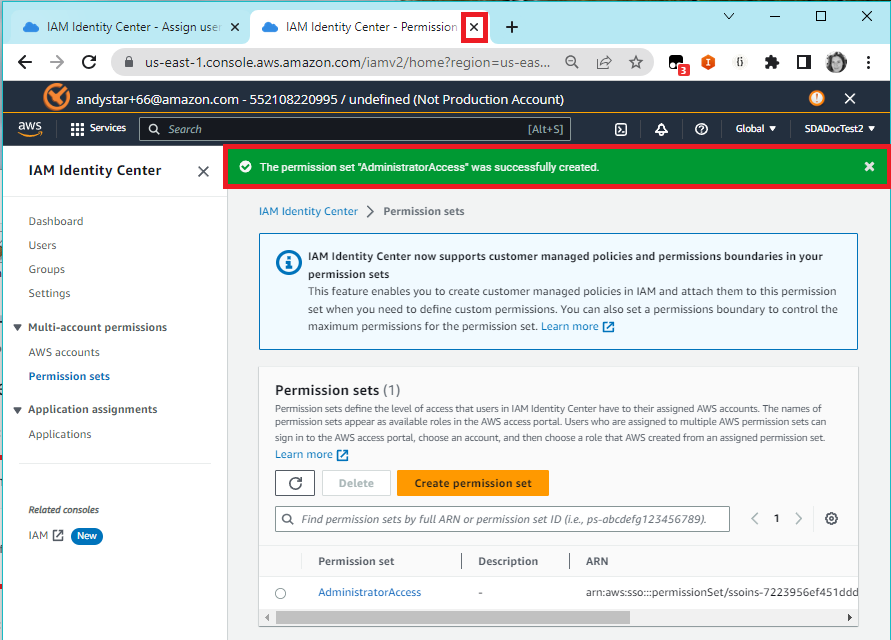Open the AdministratorAccess permission set link

(x=369, y=592)
